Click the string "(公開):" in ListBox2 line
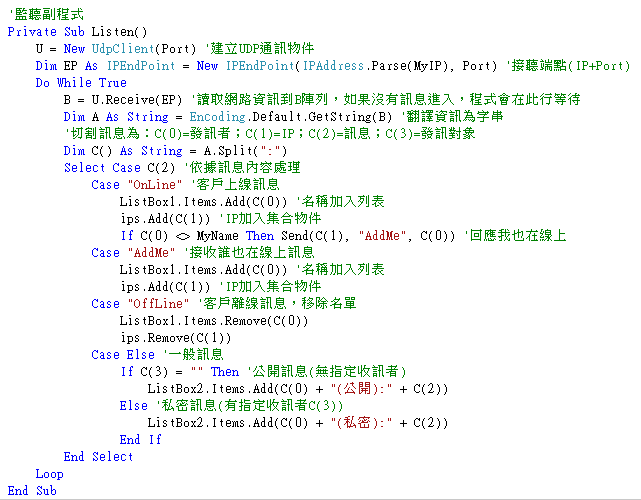This screenshot has width=641, height=500. [x=361, y=389]
